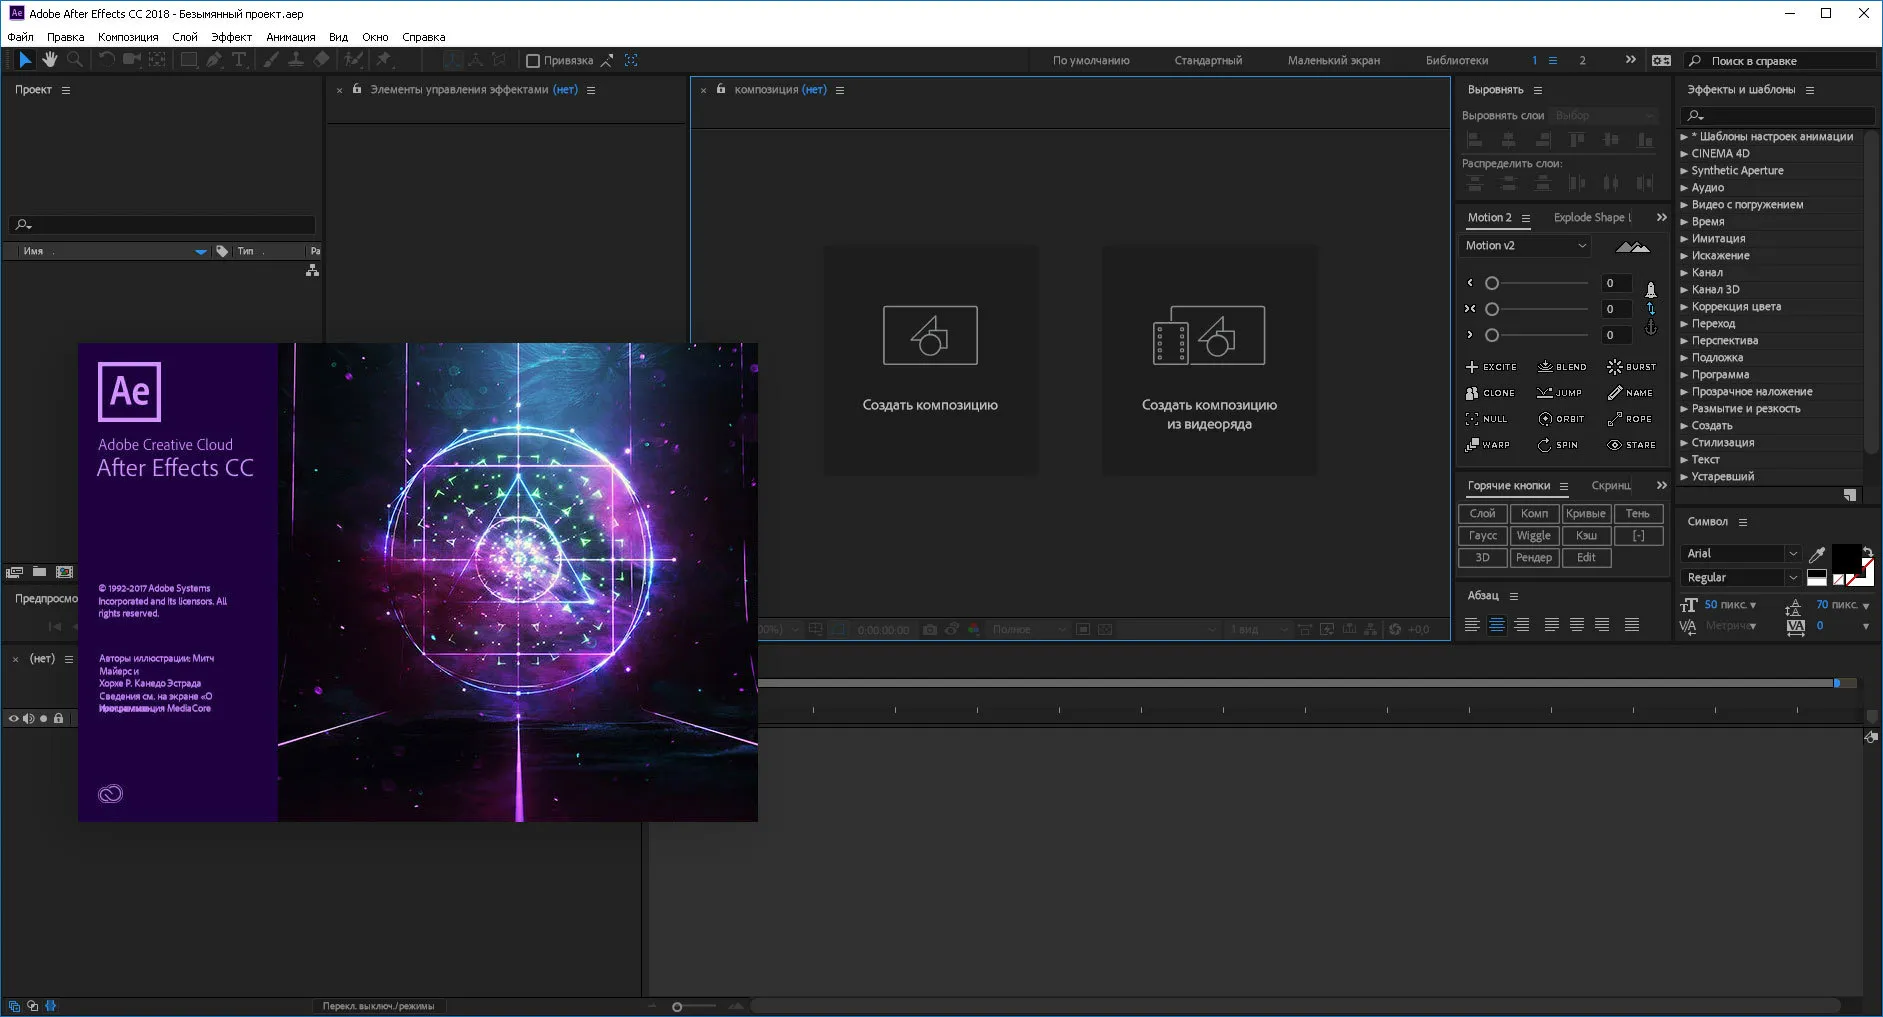Image resolution: width=1883 pixels, height=1017 pixels.
Task: Click the ORBIT tool in Motion panel
Action: click(x=1560, y=419)
